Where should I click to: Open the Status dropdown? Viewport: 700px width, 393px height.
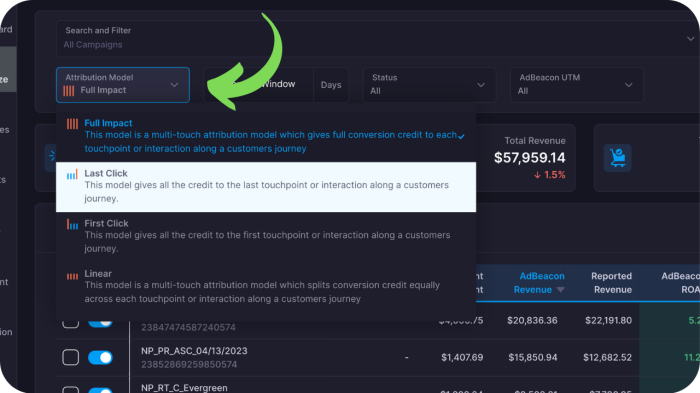click(x=429, y=85)
